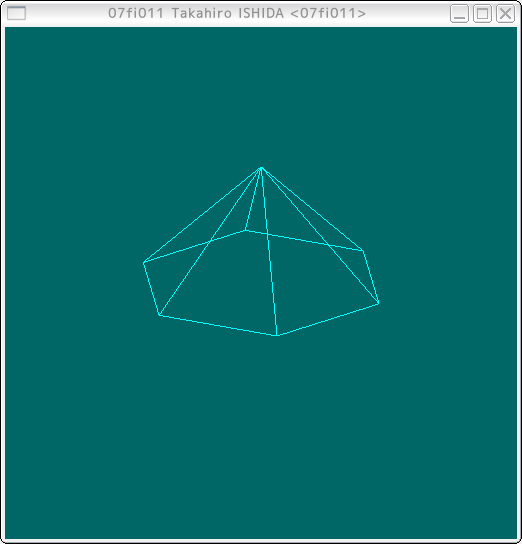Select the short right base edge of hexagon
Image resolution: width=522 pixels, height=544 pixels.
click(x=370, y=277)
